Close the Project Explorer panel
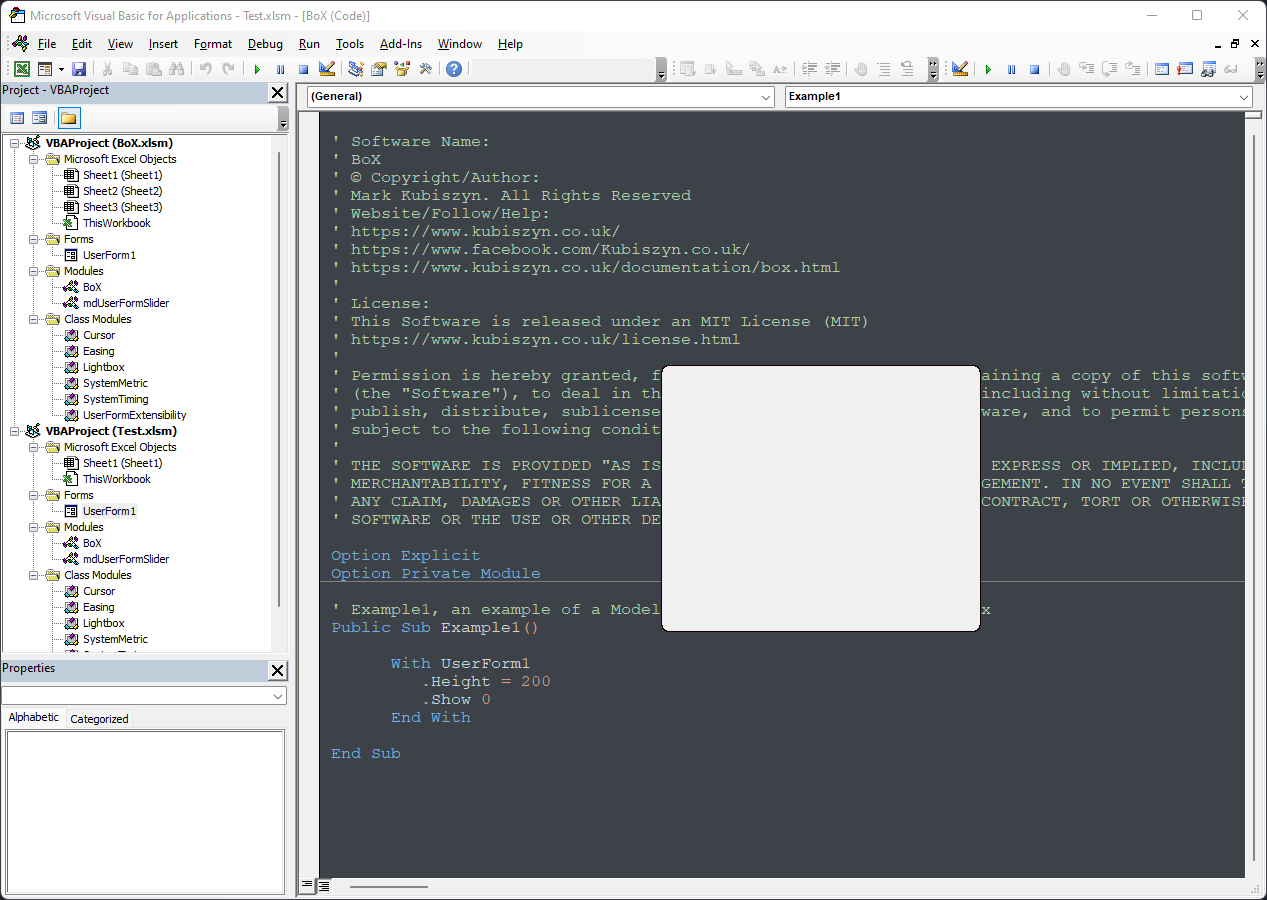The height and width of the screenshot is (900, 1267). point(277,93)
